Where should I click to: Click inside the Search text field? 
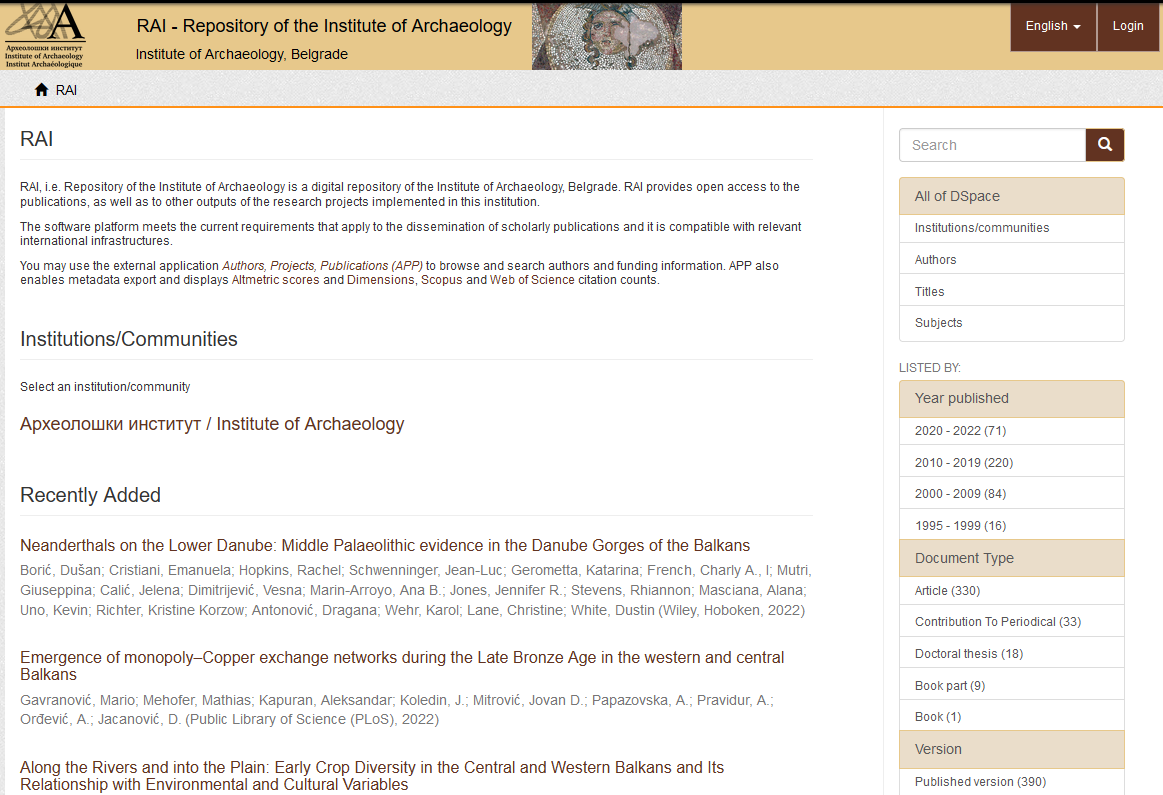pos(992,145)
